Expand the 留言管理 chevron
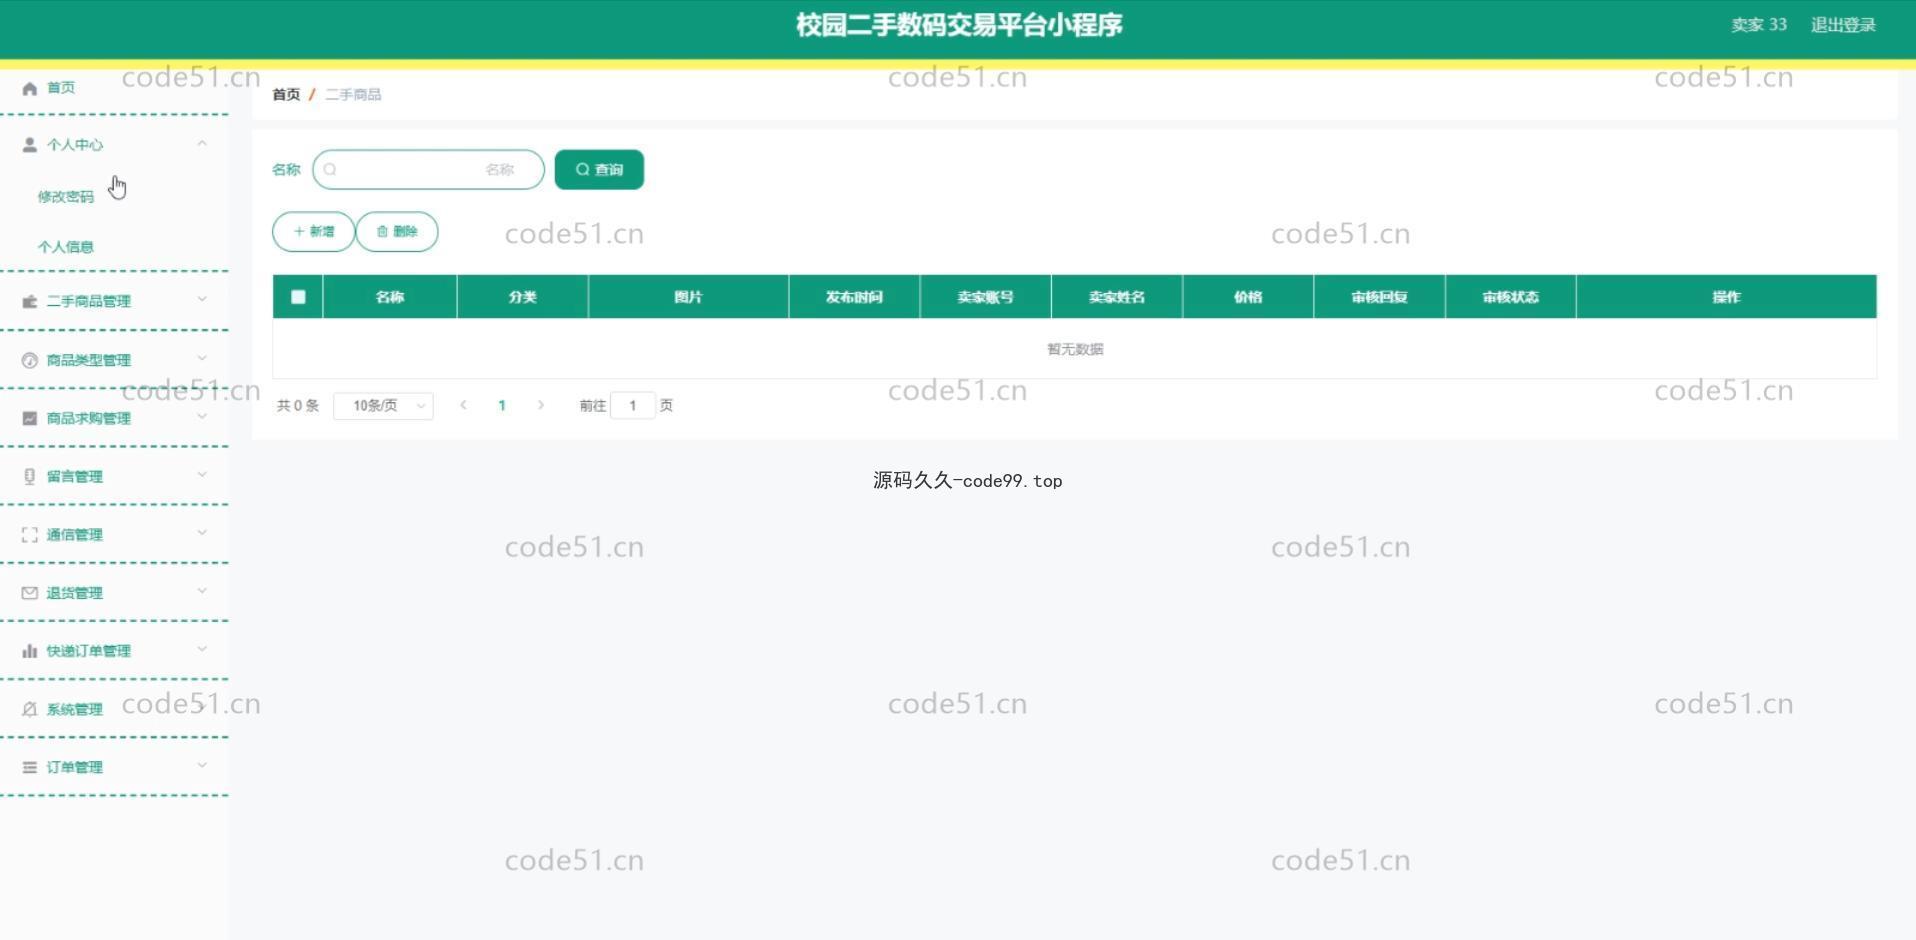Image resolution: width=1916 pixels, height=940 pixels. pos(202,474)
